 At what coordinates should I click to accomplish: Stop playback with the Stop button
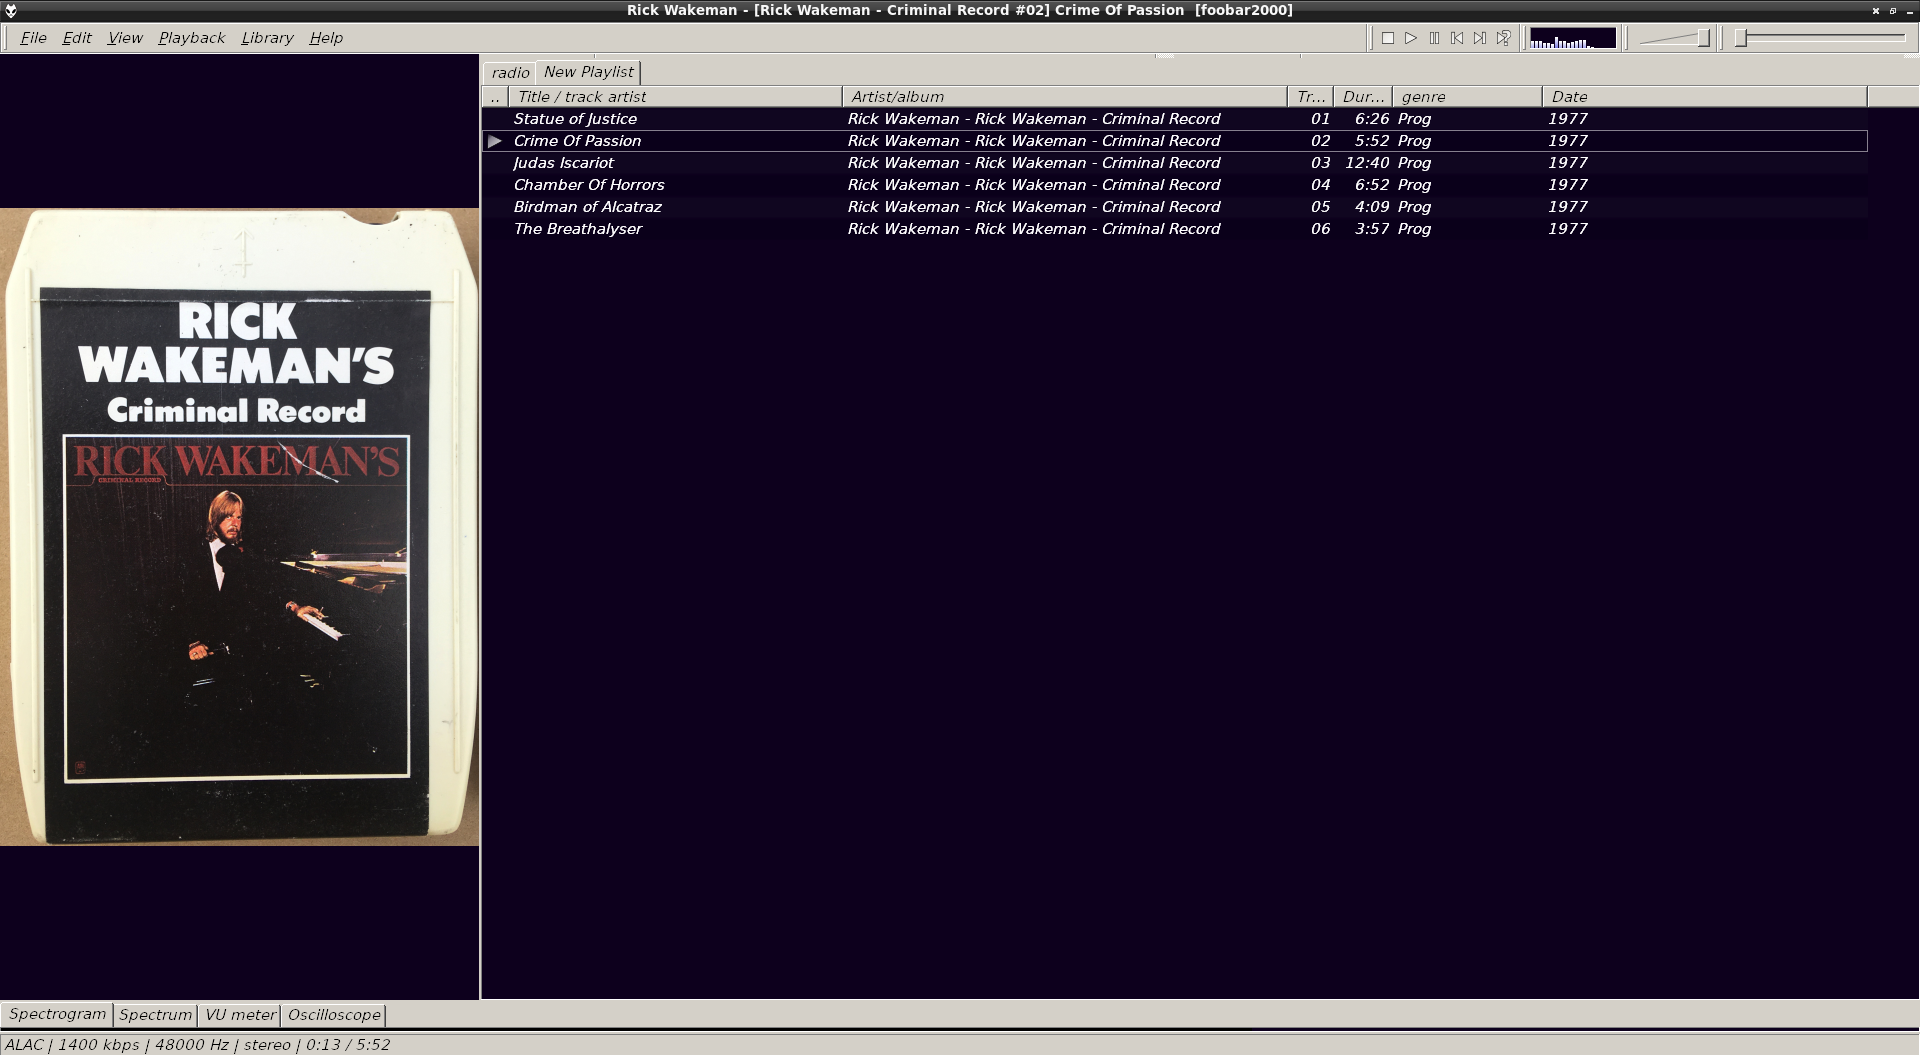[x=1388, y=38]
